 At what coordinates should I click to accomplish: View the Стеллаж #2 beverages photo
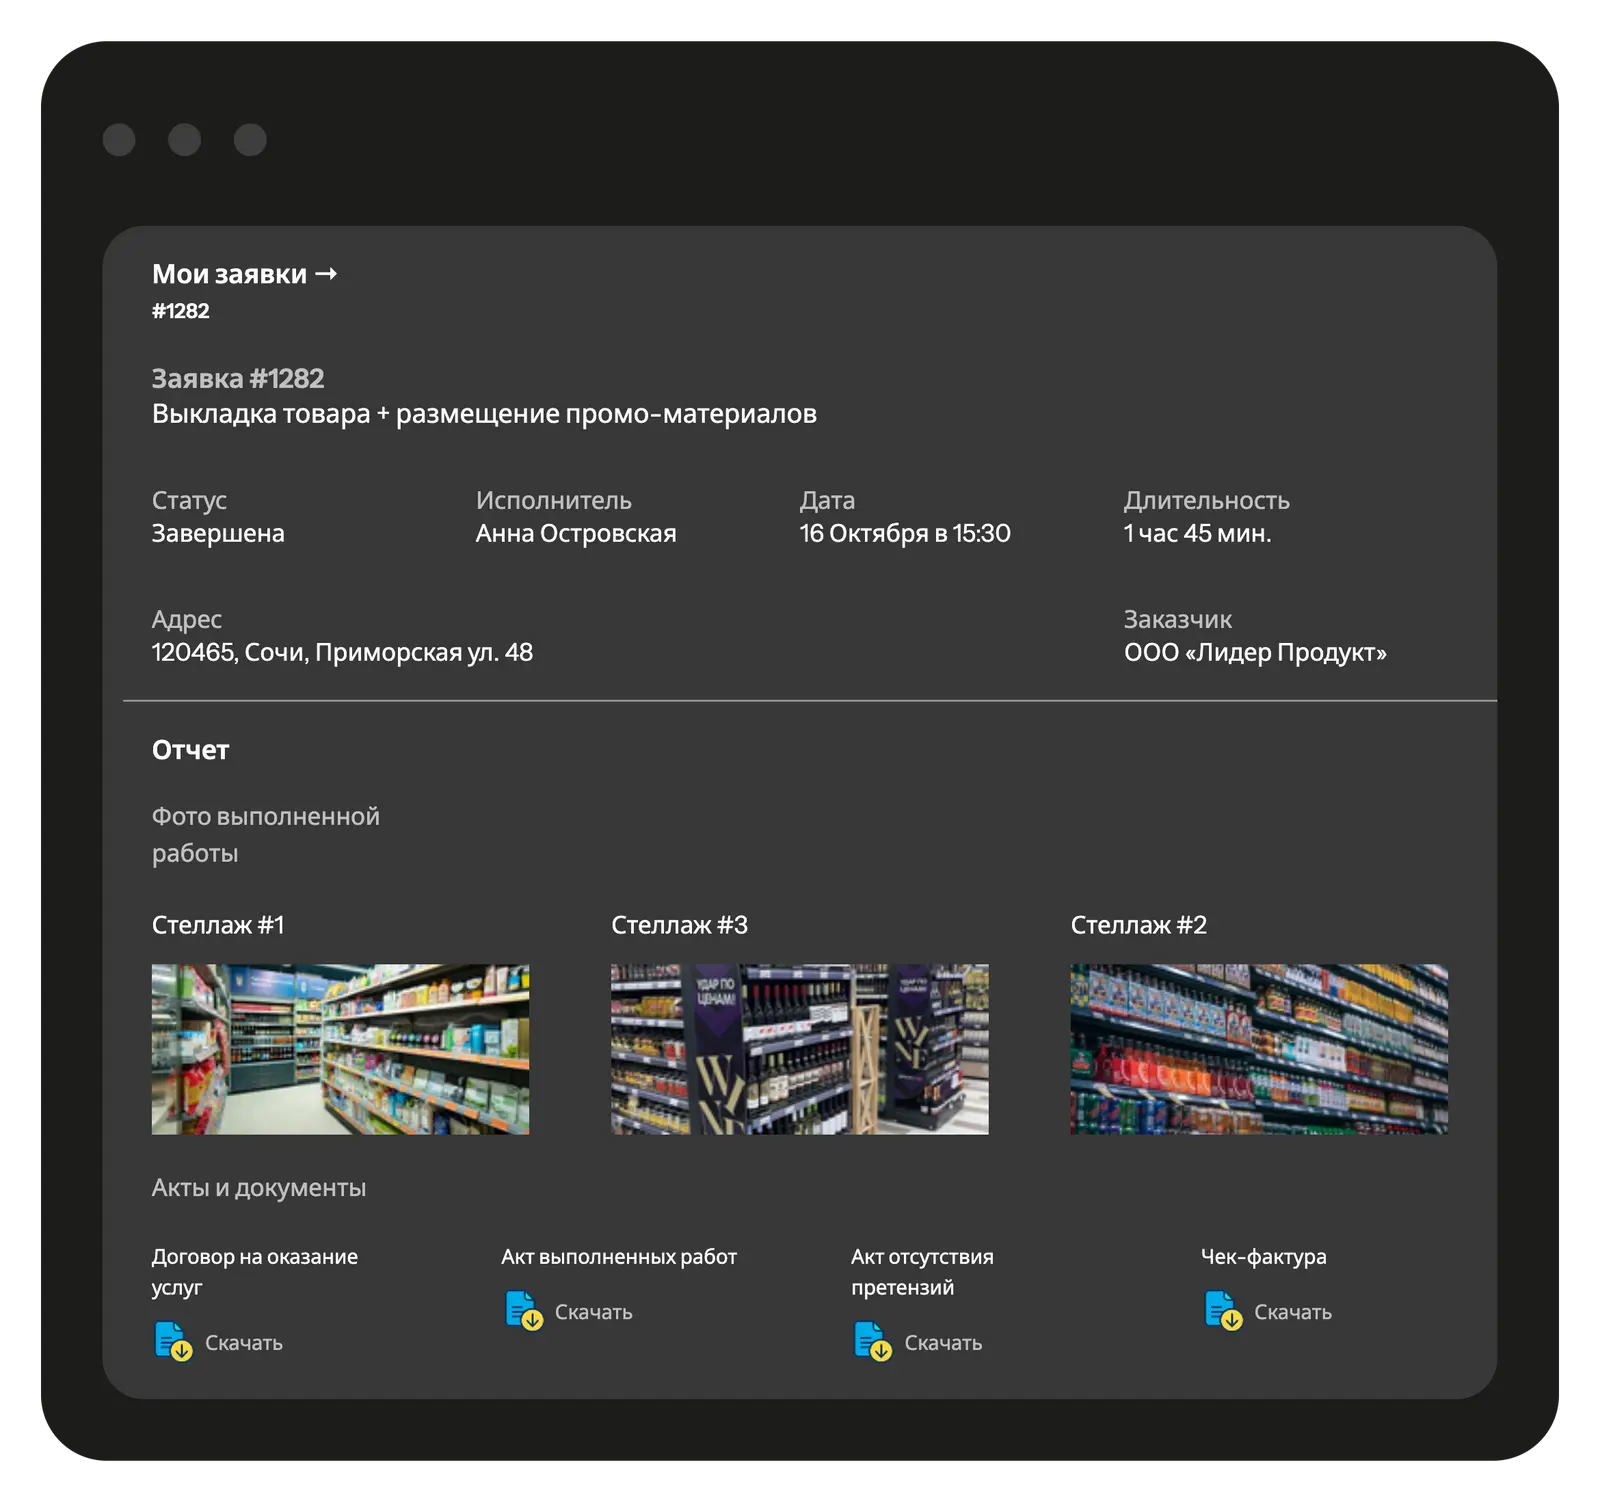(1258, 1049)
